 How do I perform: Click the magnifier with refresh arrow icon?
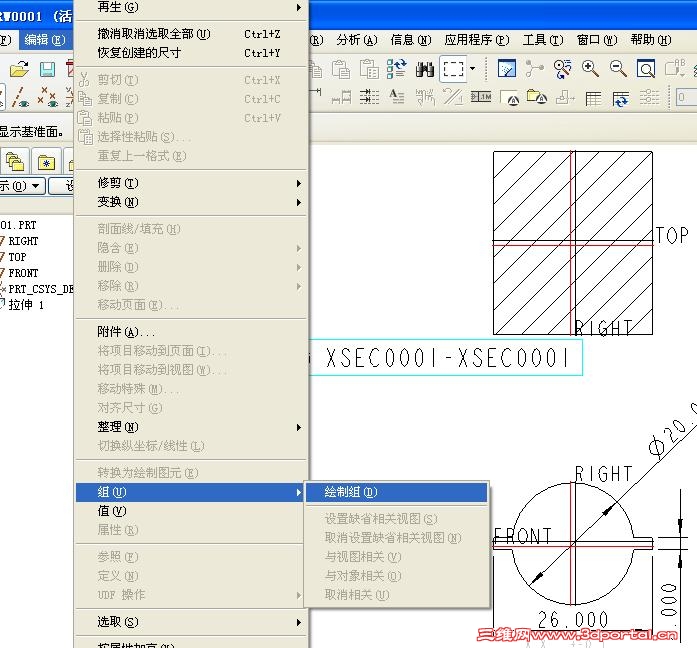(x=562, y=69)
